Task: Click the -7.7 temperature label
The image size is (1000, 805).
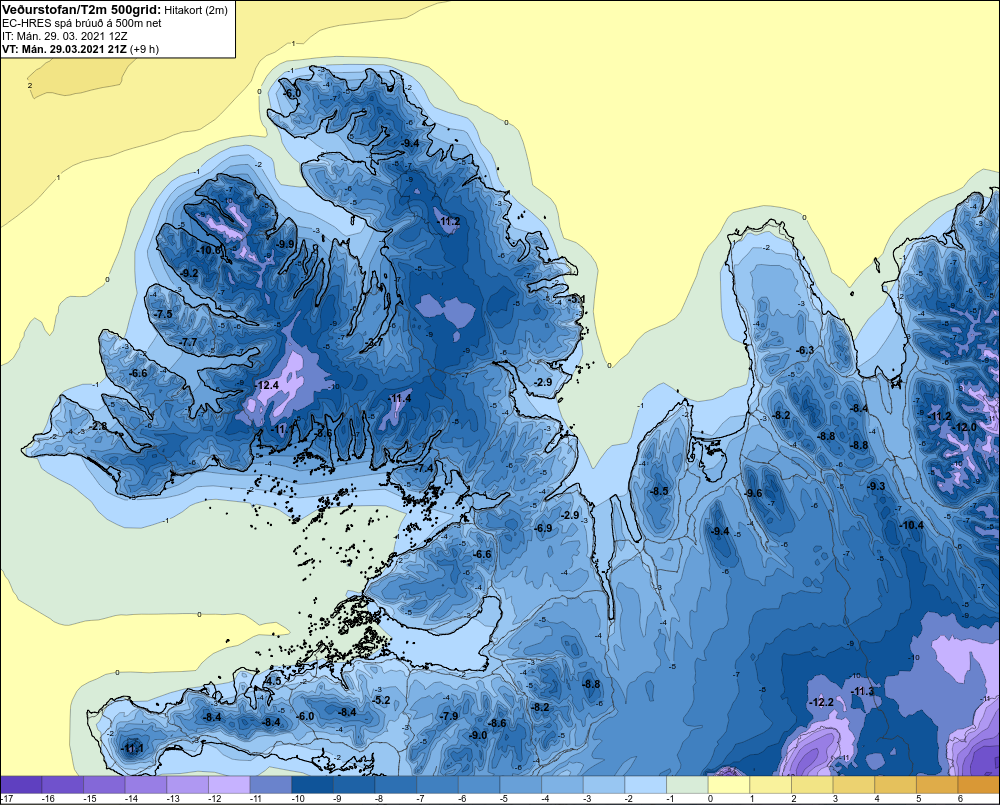Action: [x=188, y=343]
